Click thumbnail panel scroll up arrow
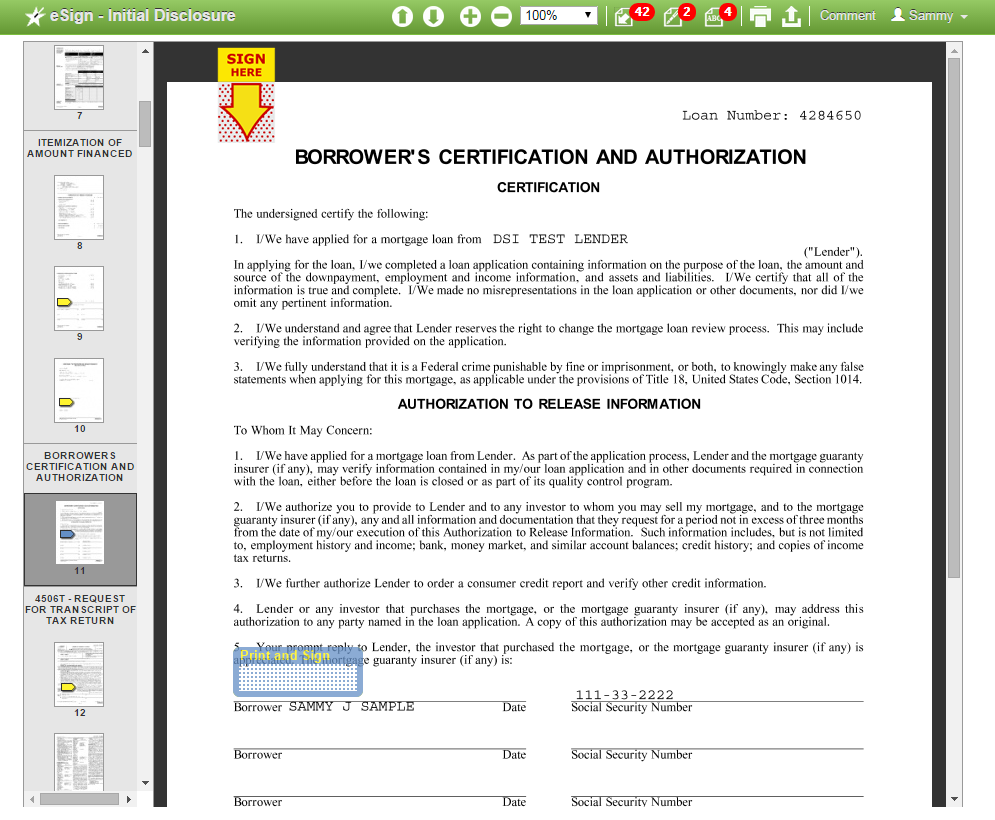 [x=145, y=51]
